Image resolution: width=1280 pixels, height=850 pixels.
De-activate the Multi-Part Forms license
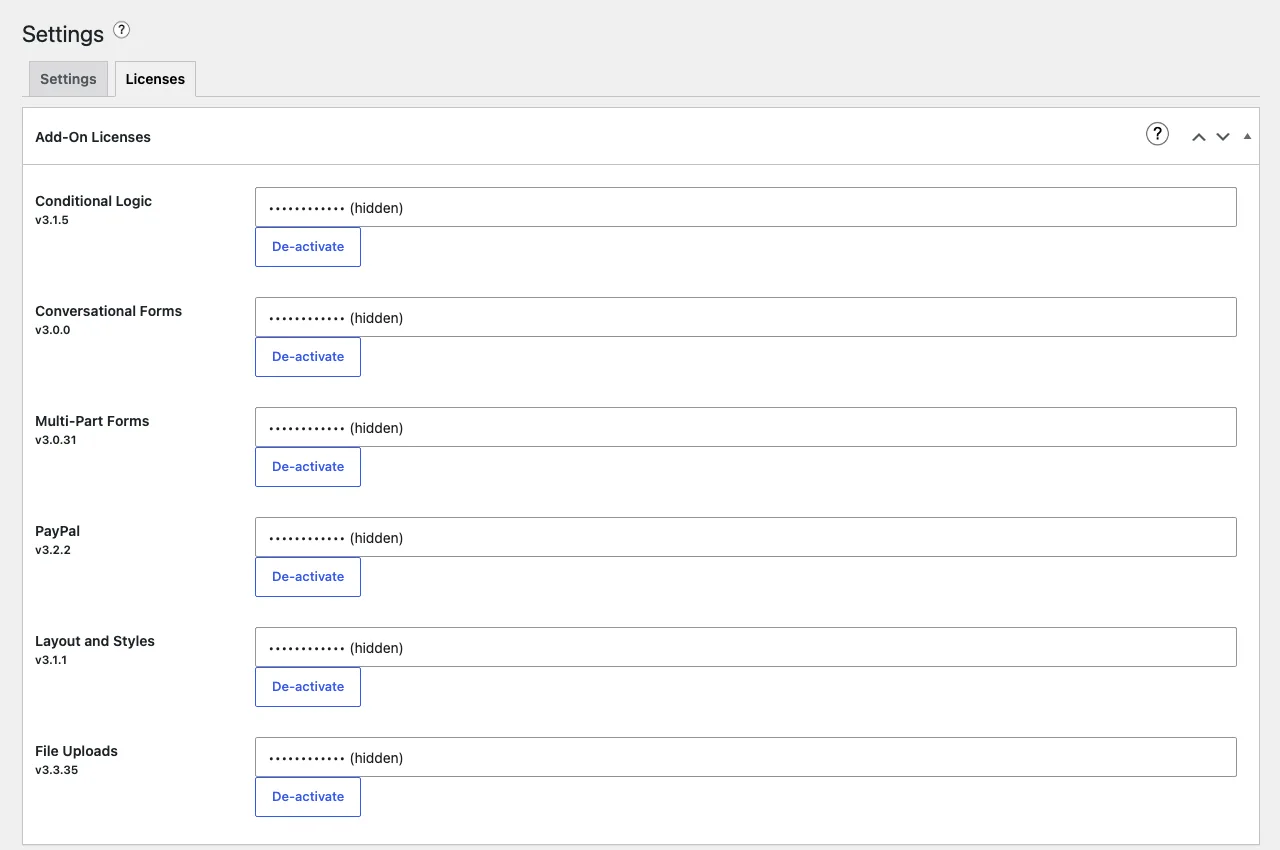tap(308, 467)
